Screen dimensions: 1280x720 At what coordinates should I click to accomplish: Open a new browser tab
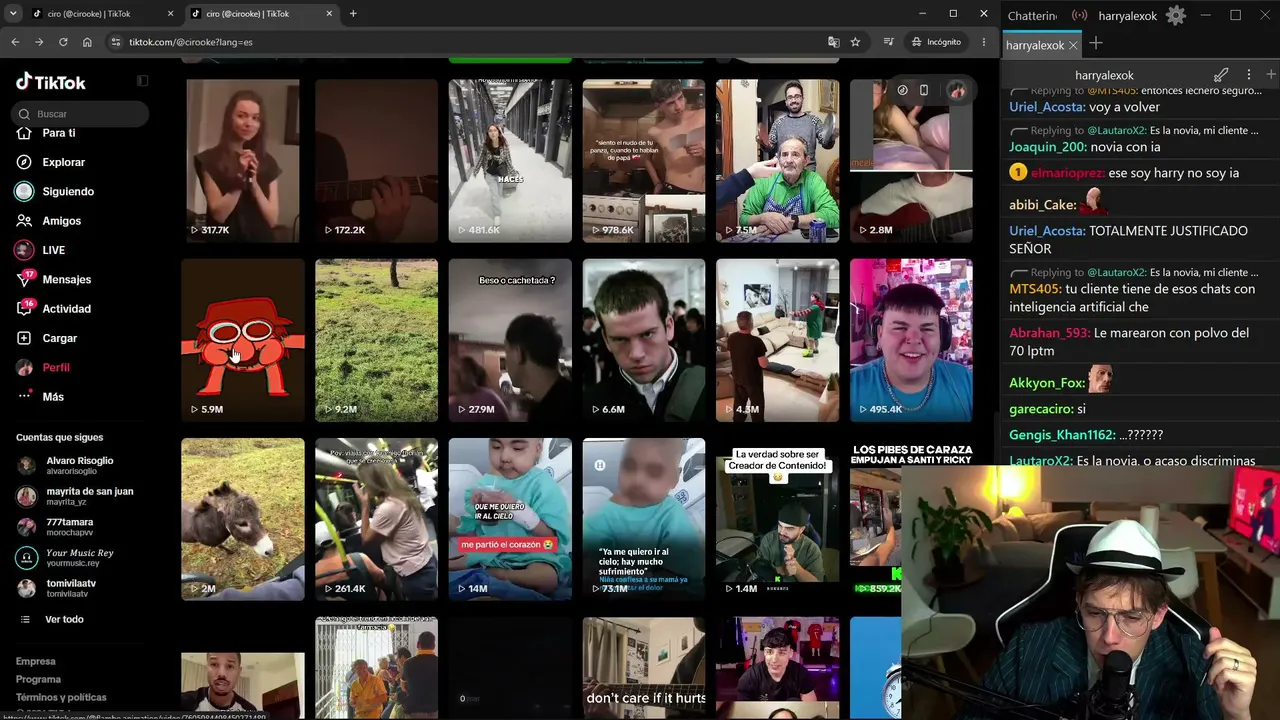pos(353,14)
